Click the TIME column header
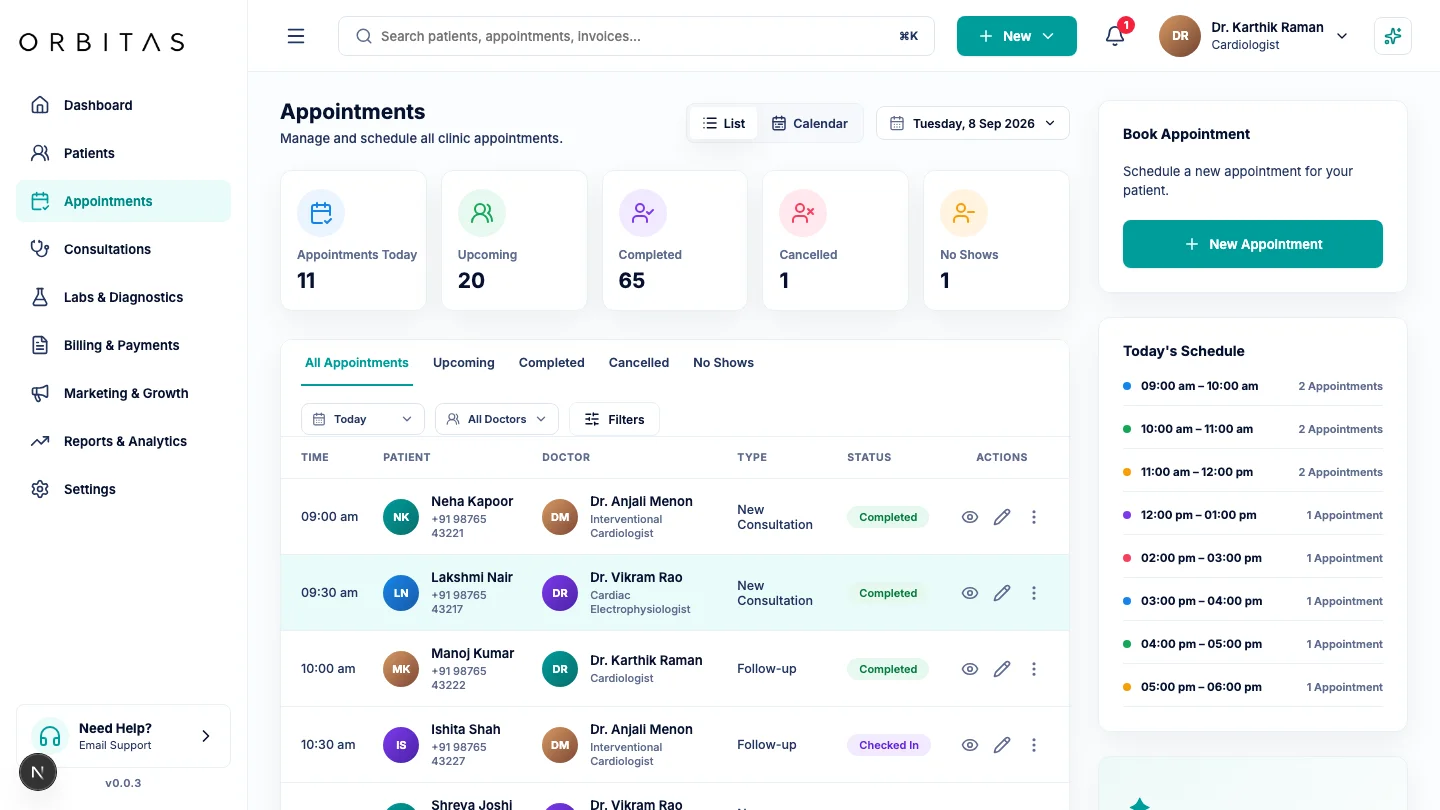This screenshot has width=1440, height=810. pos(315,457)
